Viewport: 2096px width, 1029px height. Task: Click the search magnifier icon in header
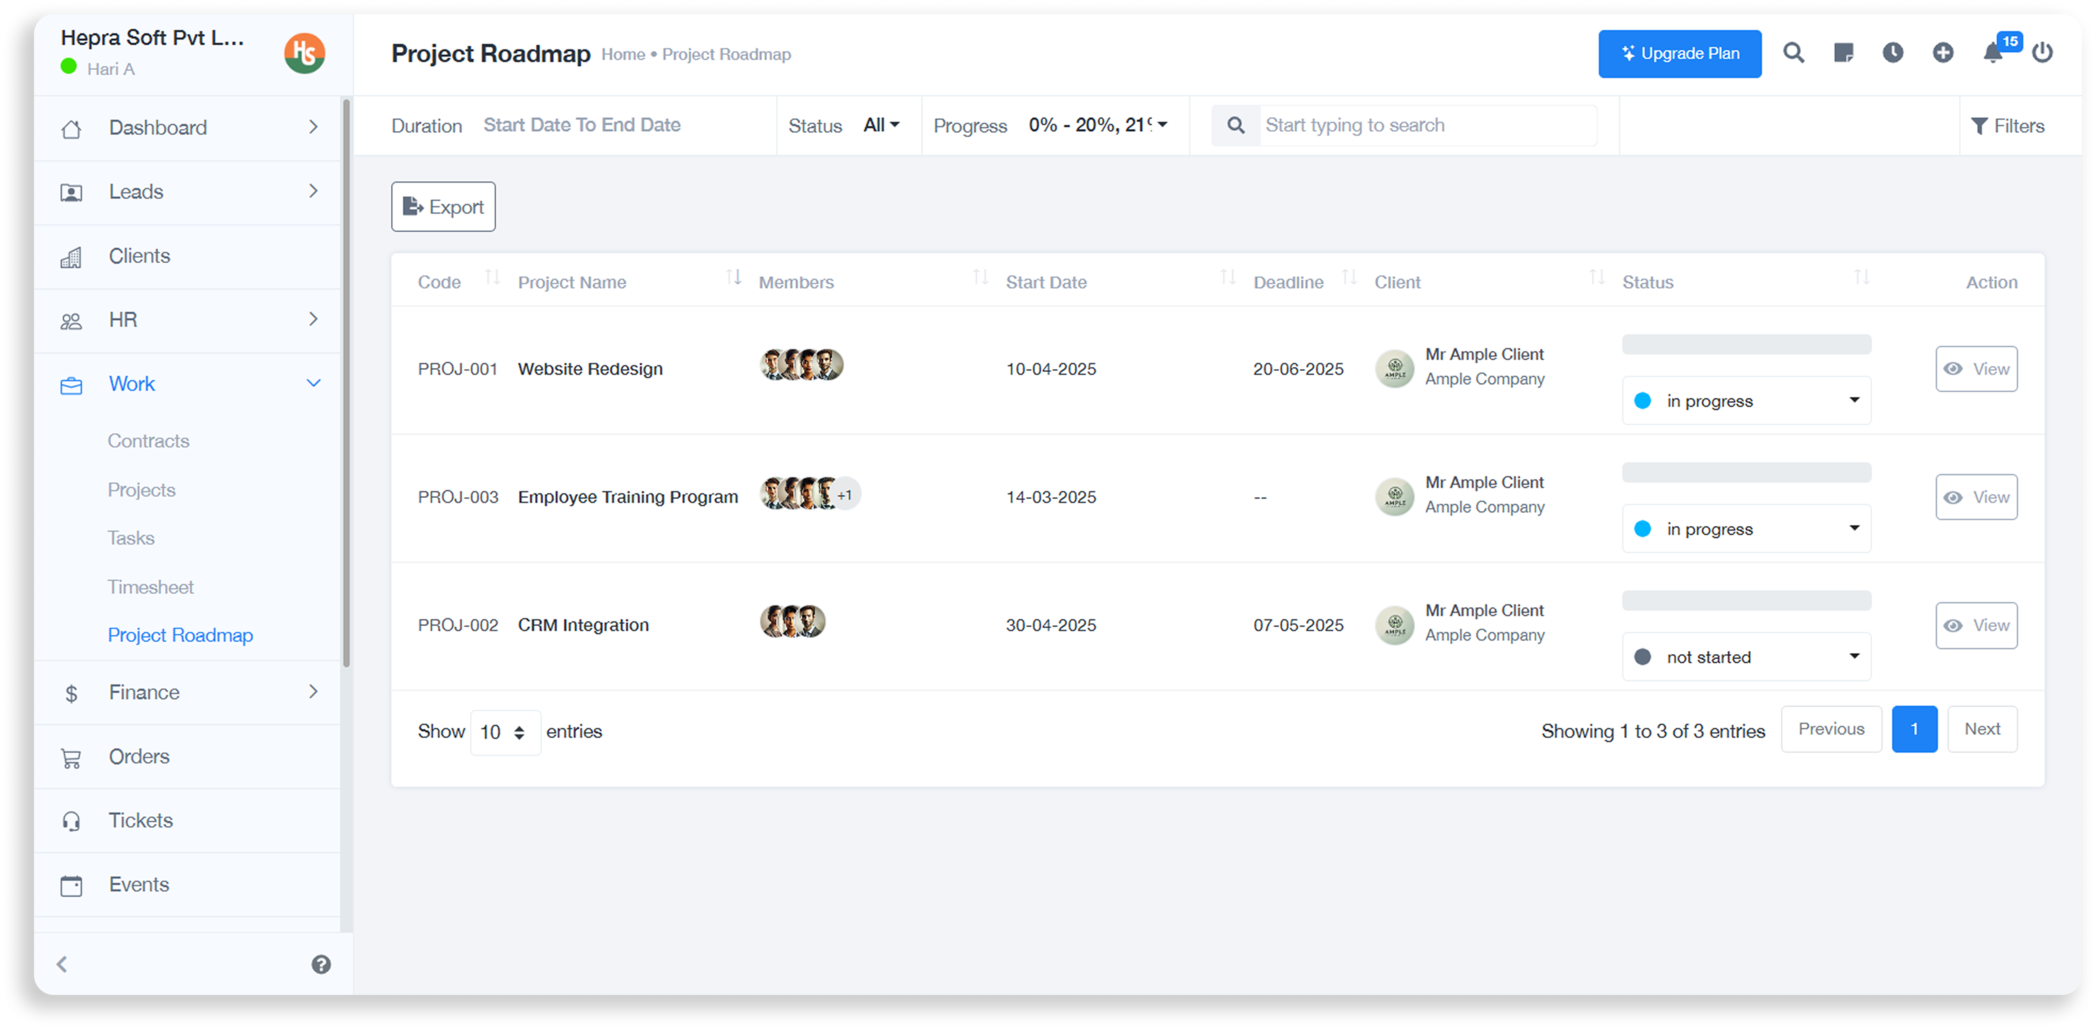tap(1793, 53)
